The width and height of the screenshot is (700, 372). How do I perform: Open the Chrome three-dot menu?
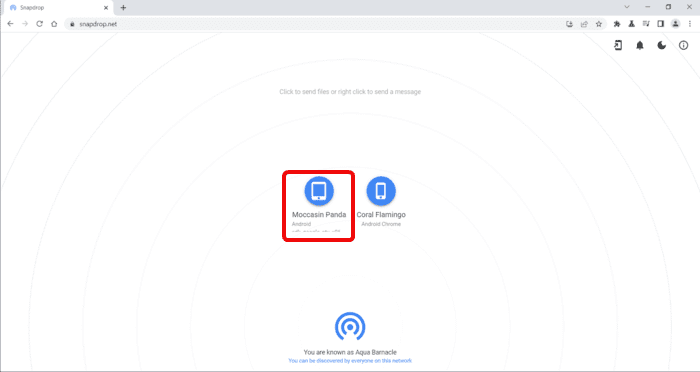(690, 24)
